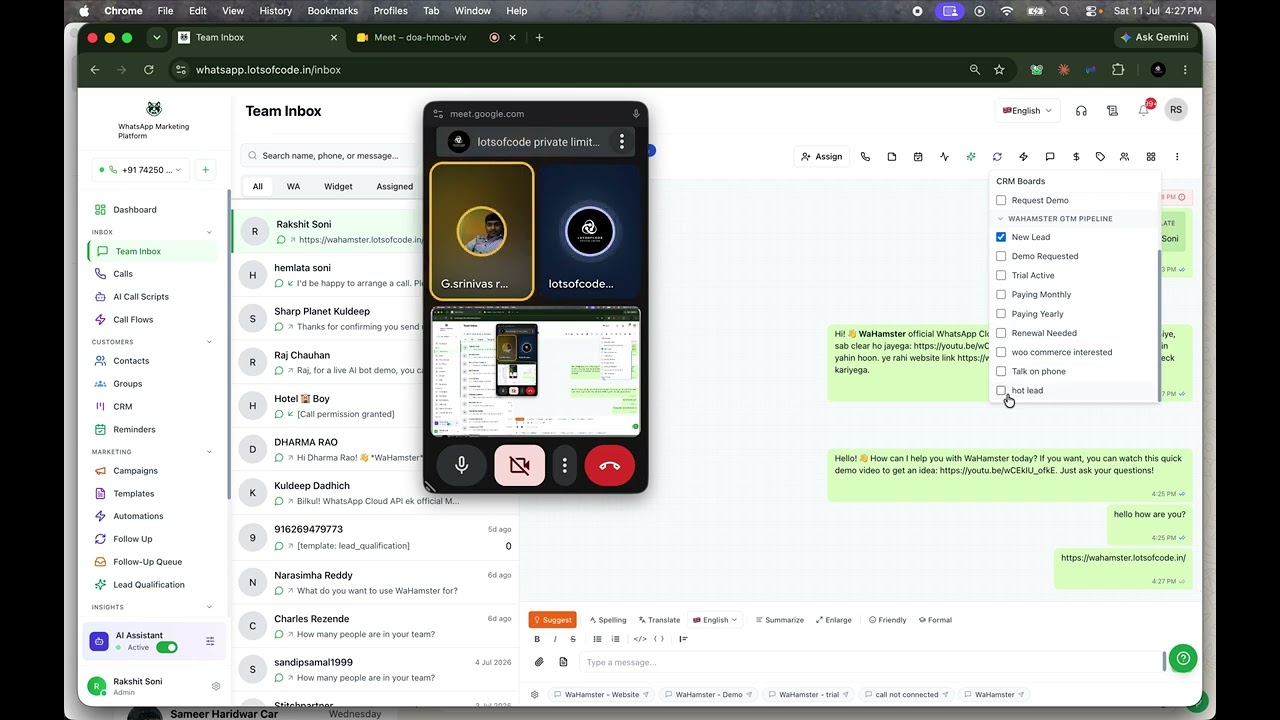Screen dimensions: 1280x720
Task: Click the template document icon beside message box
Action: [x=563, y=662]
